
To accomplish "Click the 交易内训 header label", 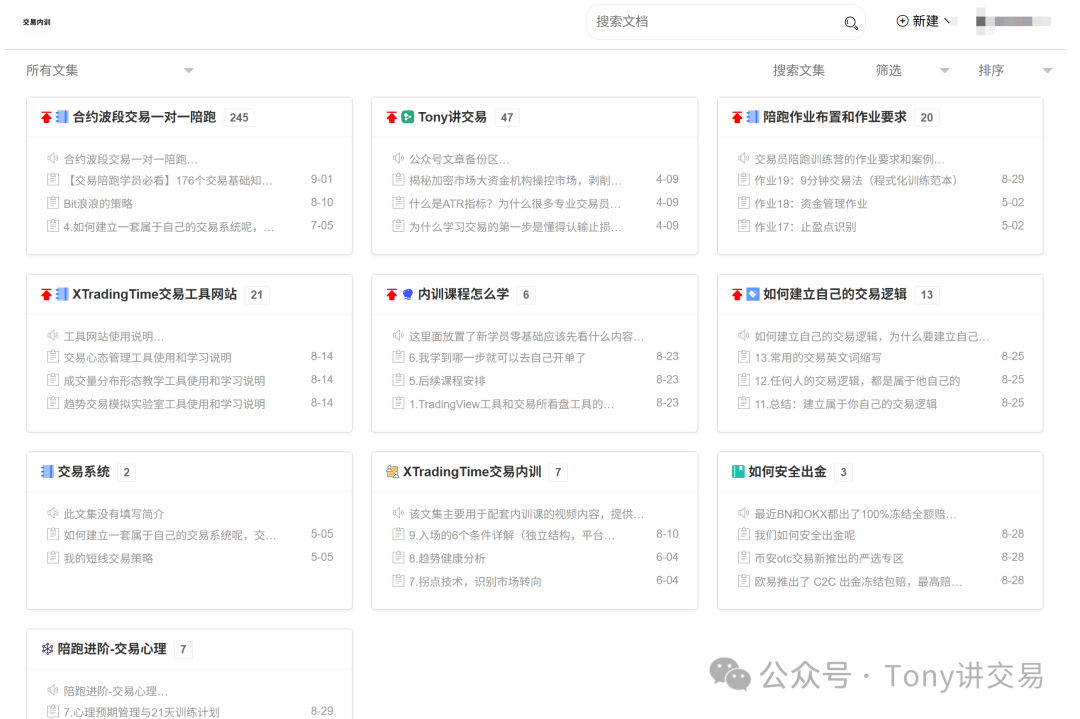I will [36, 21].
